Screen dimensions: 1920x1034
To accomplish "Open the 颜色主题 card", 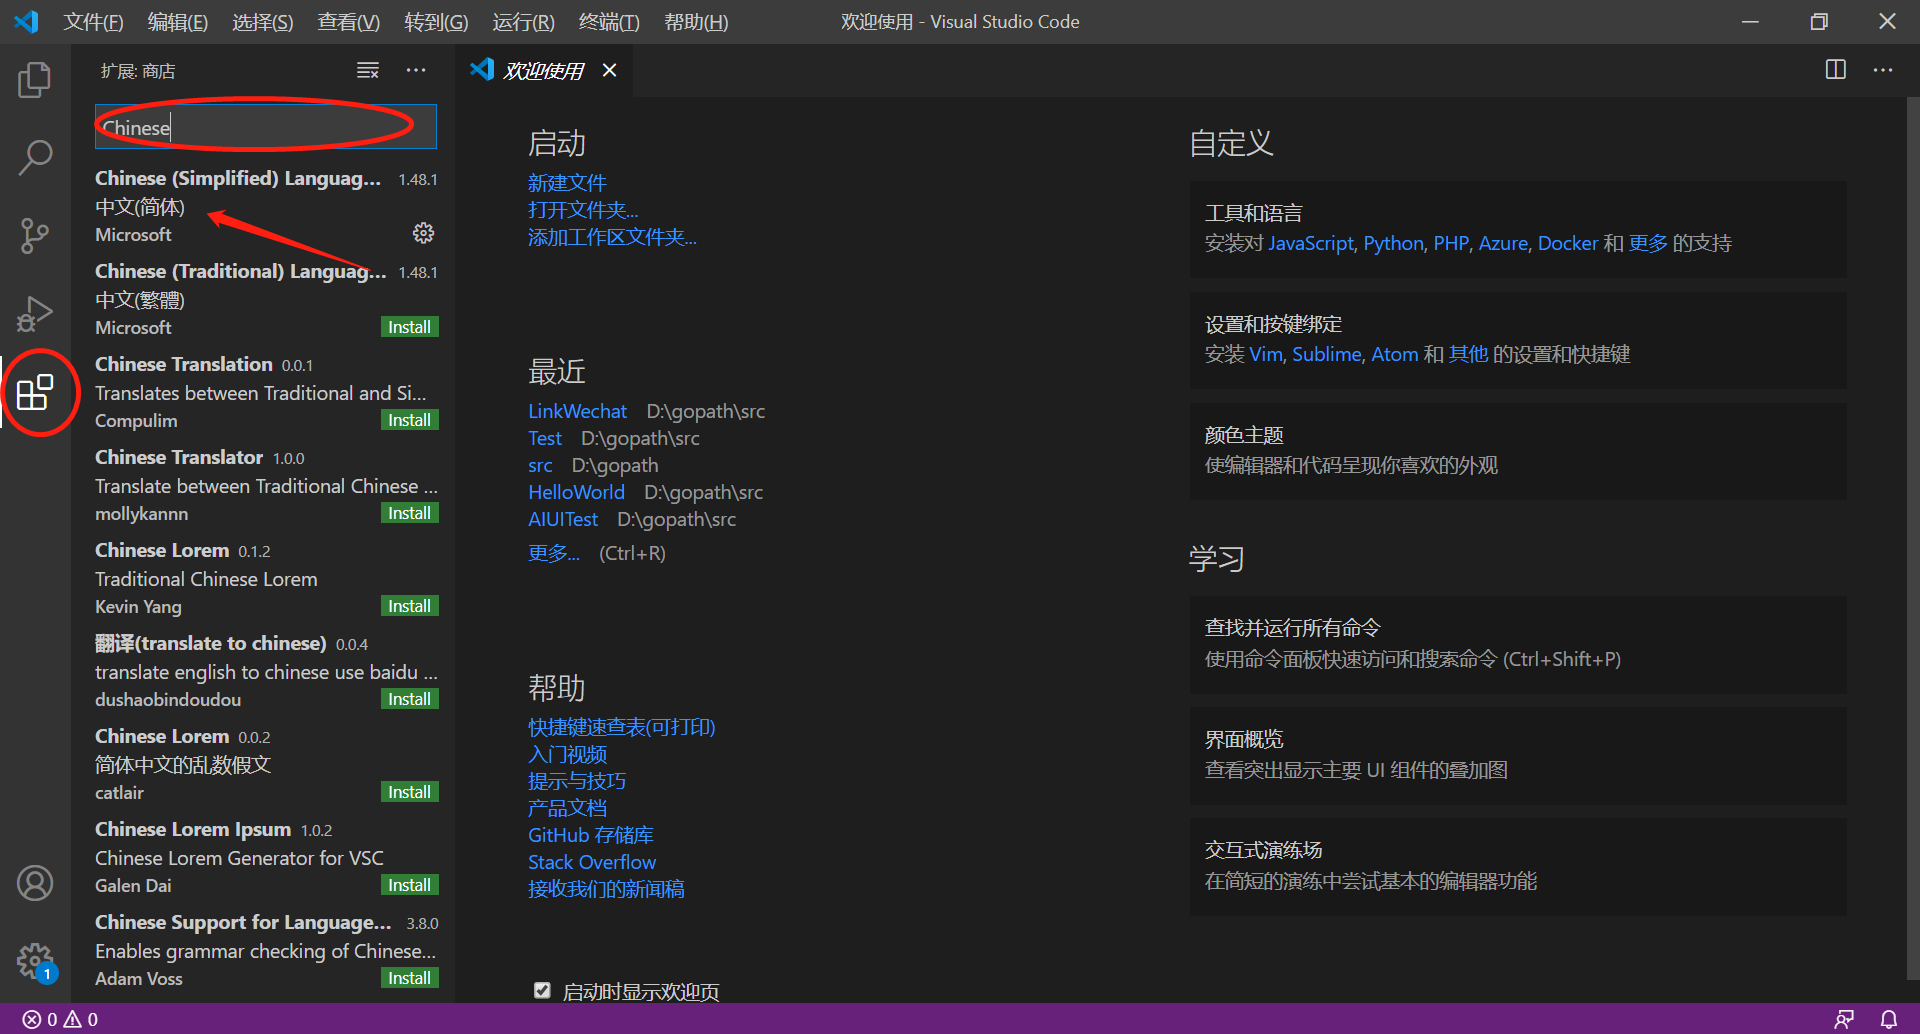I will pyautogui.click(x=1518, y=451).
